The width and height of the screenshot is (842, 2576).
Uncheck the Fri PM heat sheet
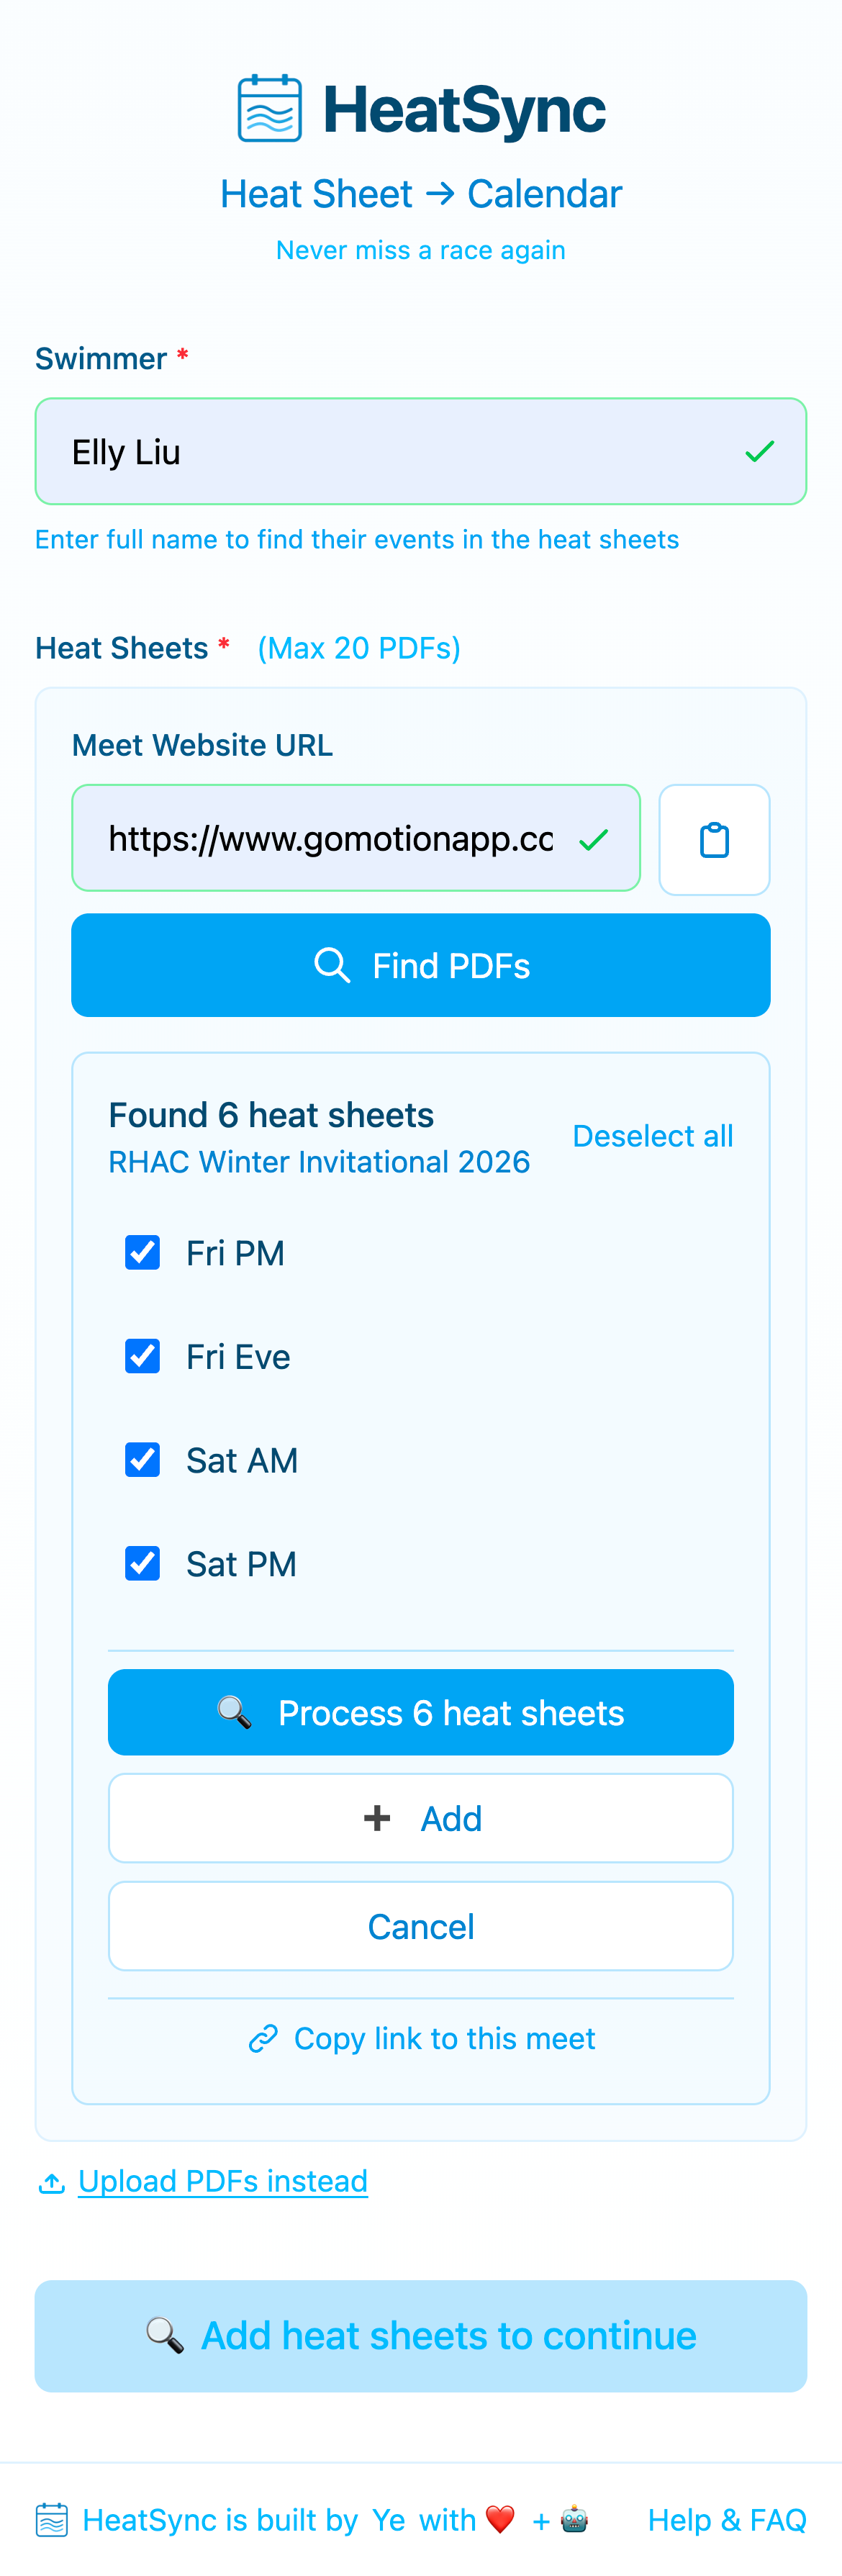(x=142, y=1252)
